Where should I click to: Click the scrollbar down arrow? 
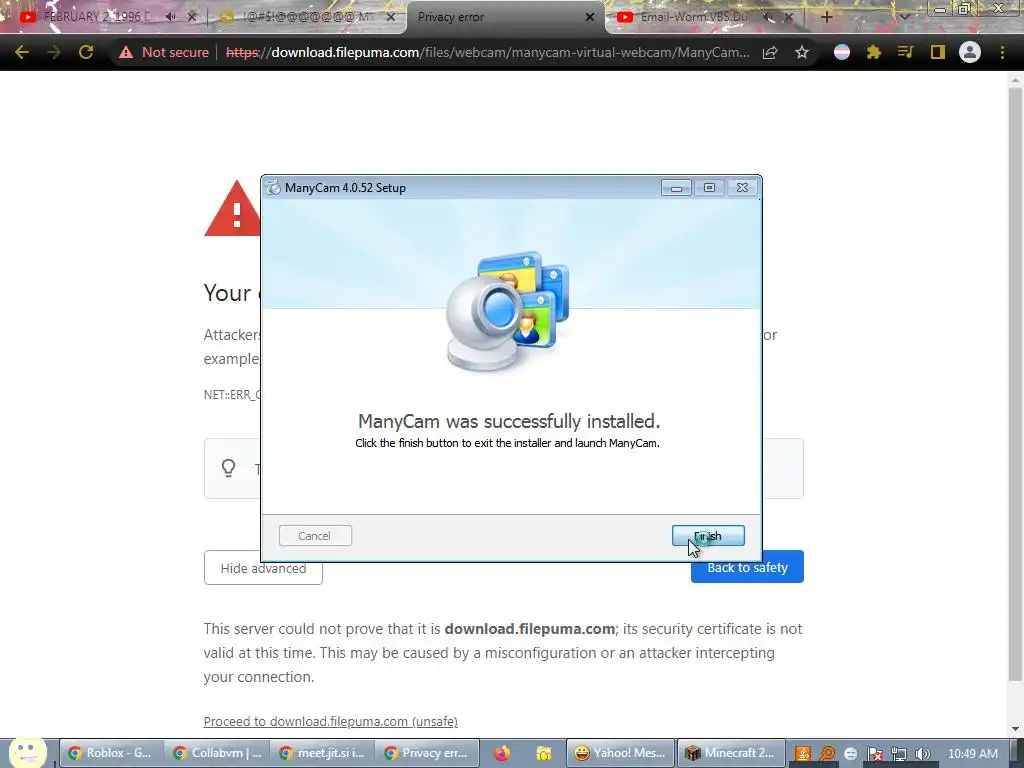click(1015, 729)
